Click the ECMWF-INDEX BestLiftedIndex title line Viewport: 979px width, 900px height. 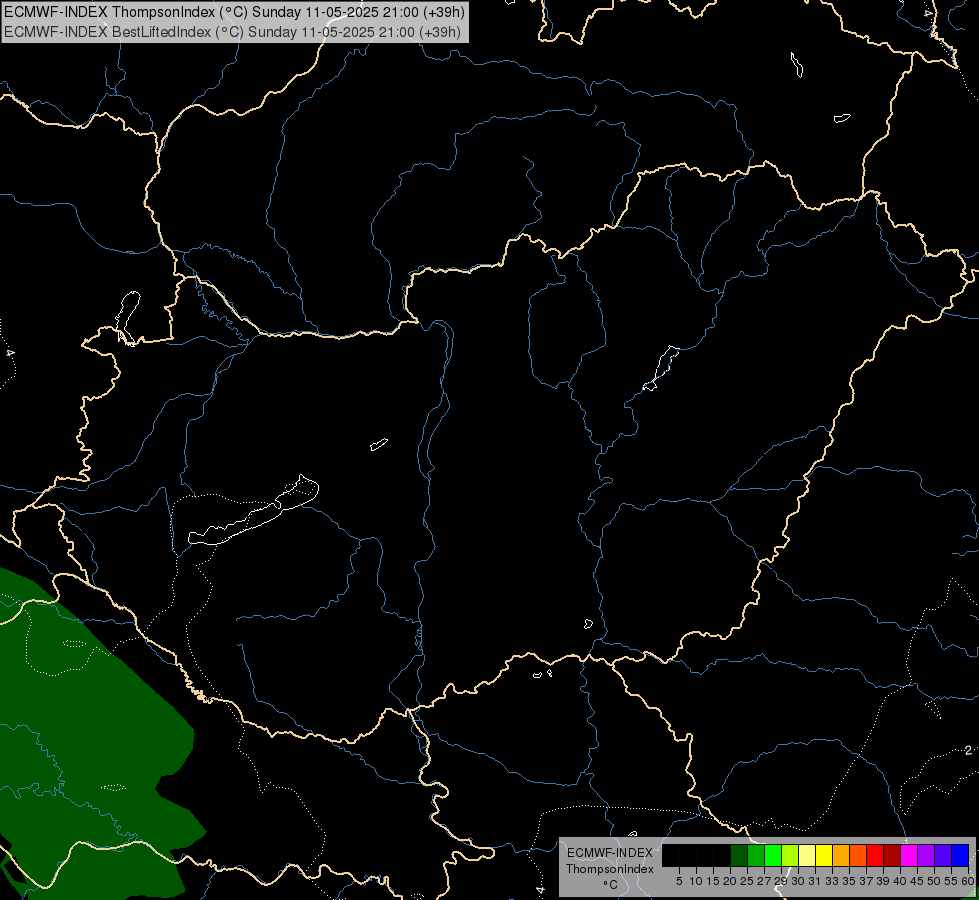pyautogui.click(x=232, y=31)
